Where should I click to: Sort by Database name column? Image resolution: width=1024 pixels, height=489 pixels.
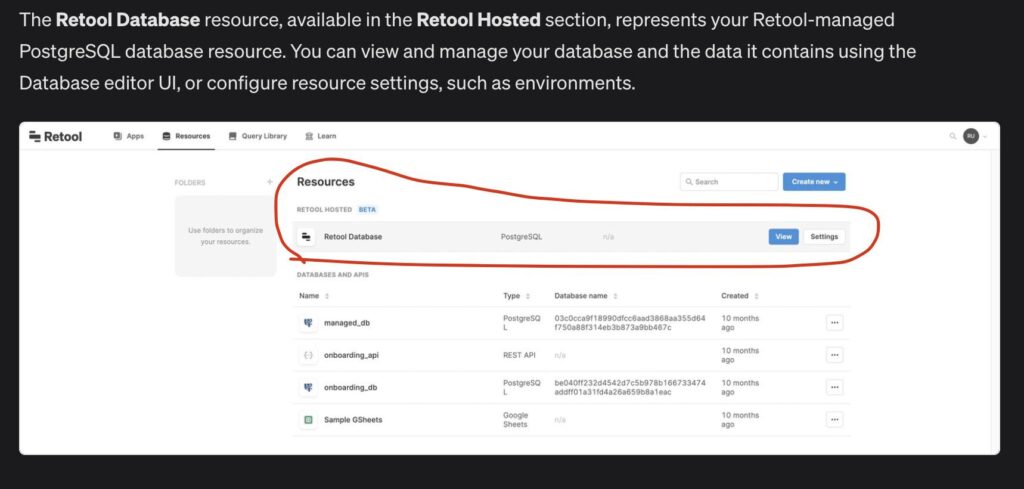coord(586,296)
